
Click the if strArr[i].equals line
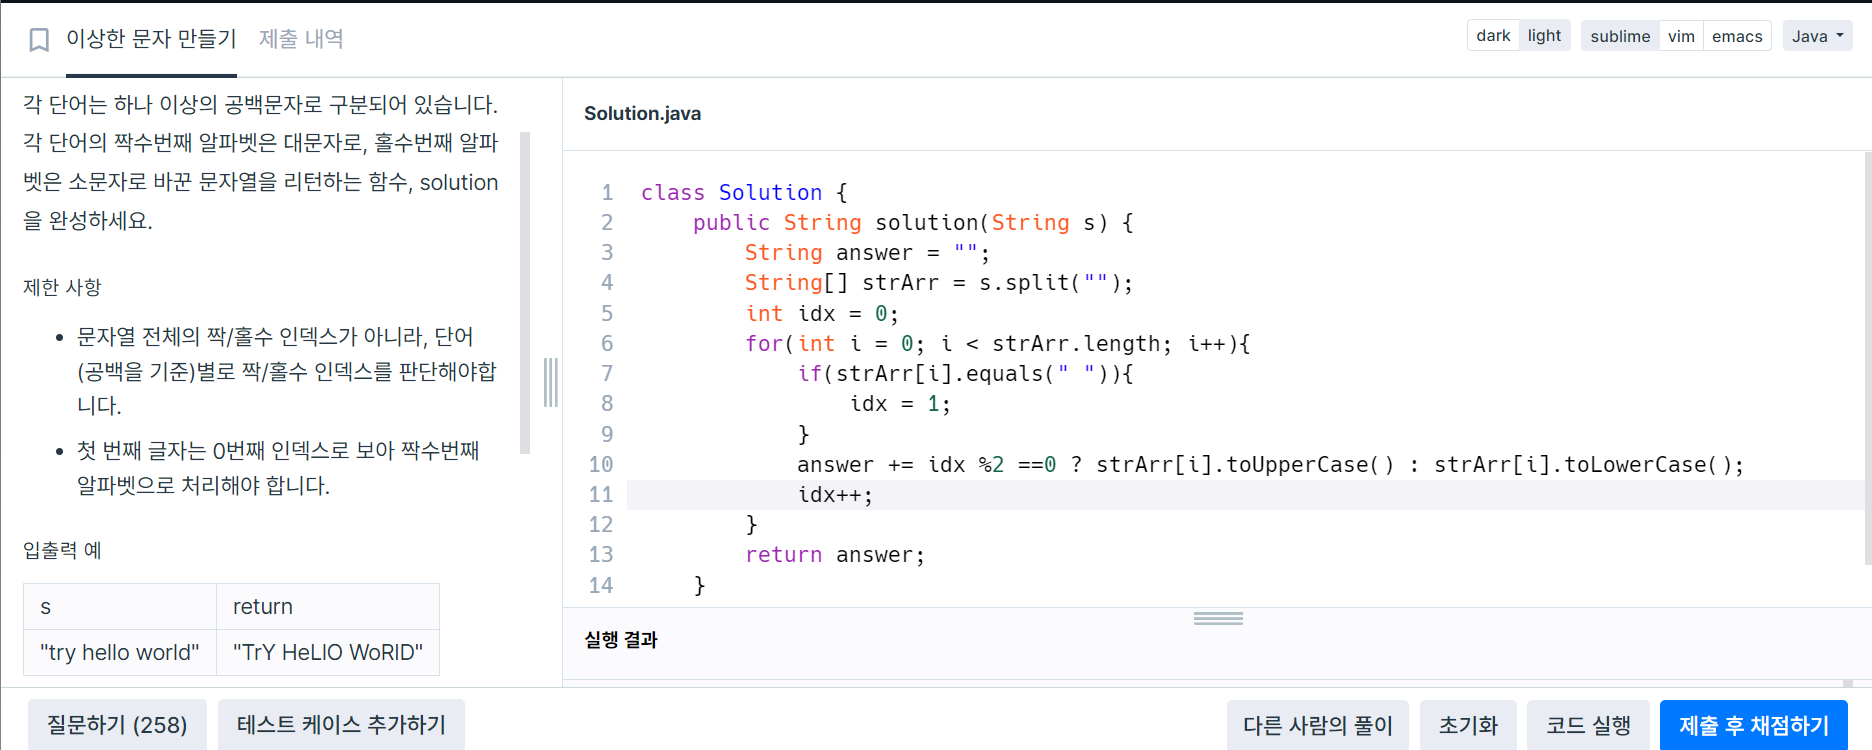click(965, 374)
